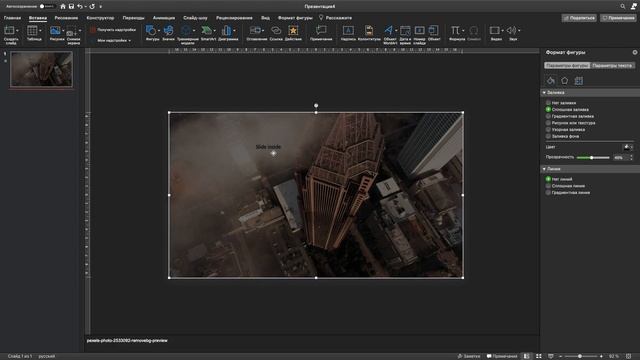Insert icons via Значки button
The height and width of the screenshot is (360, 640).
169,31
